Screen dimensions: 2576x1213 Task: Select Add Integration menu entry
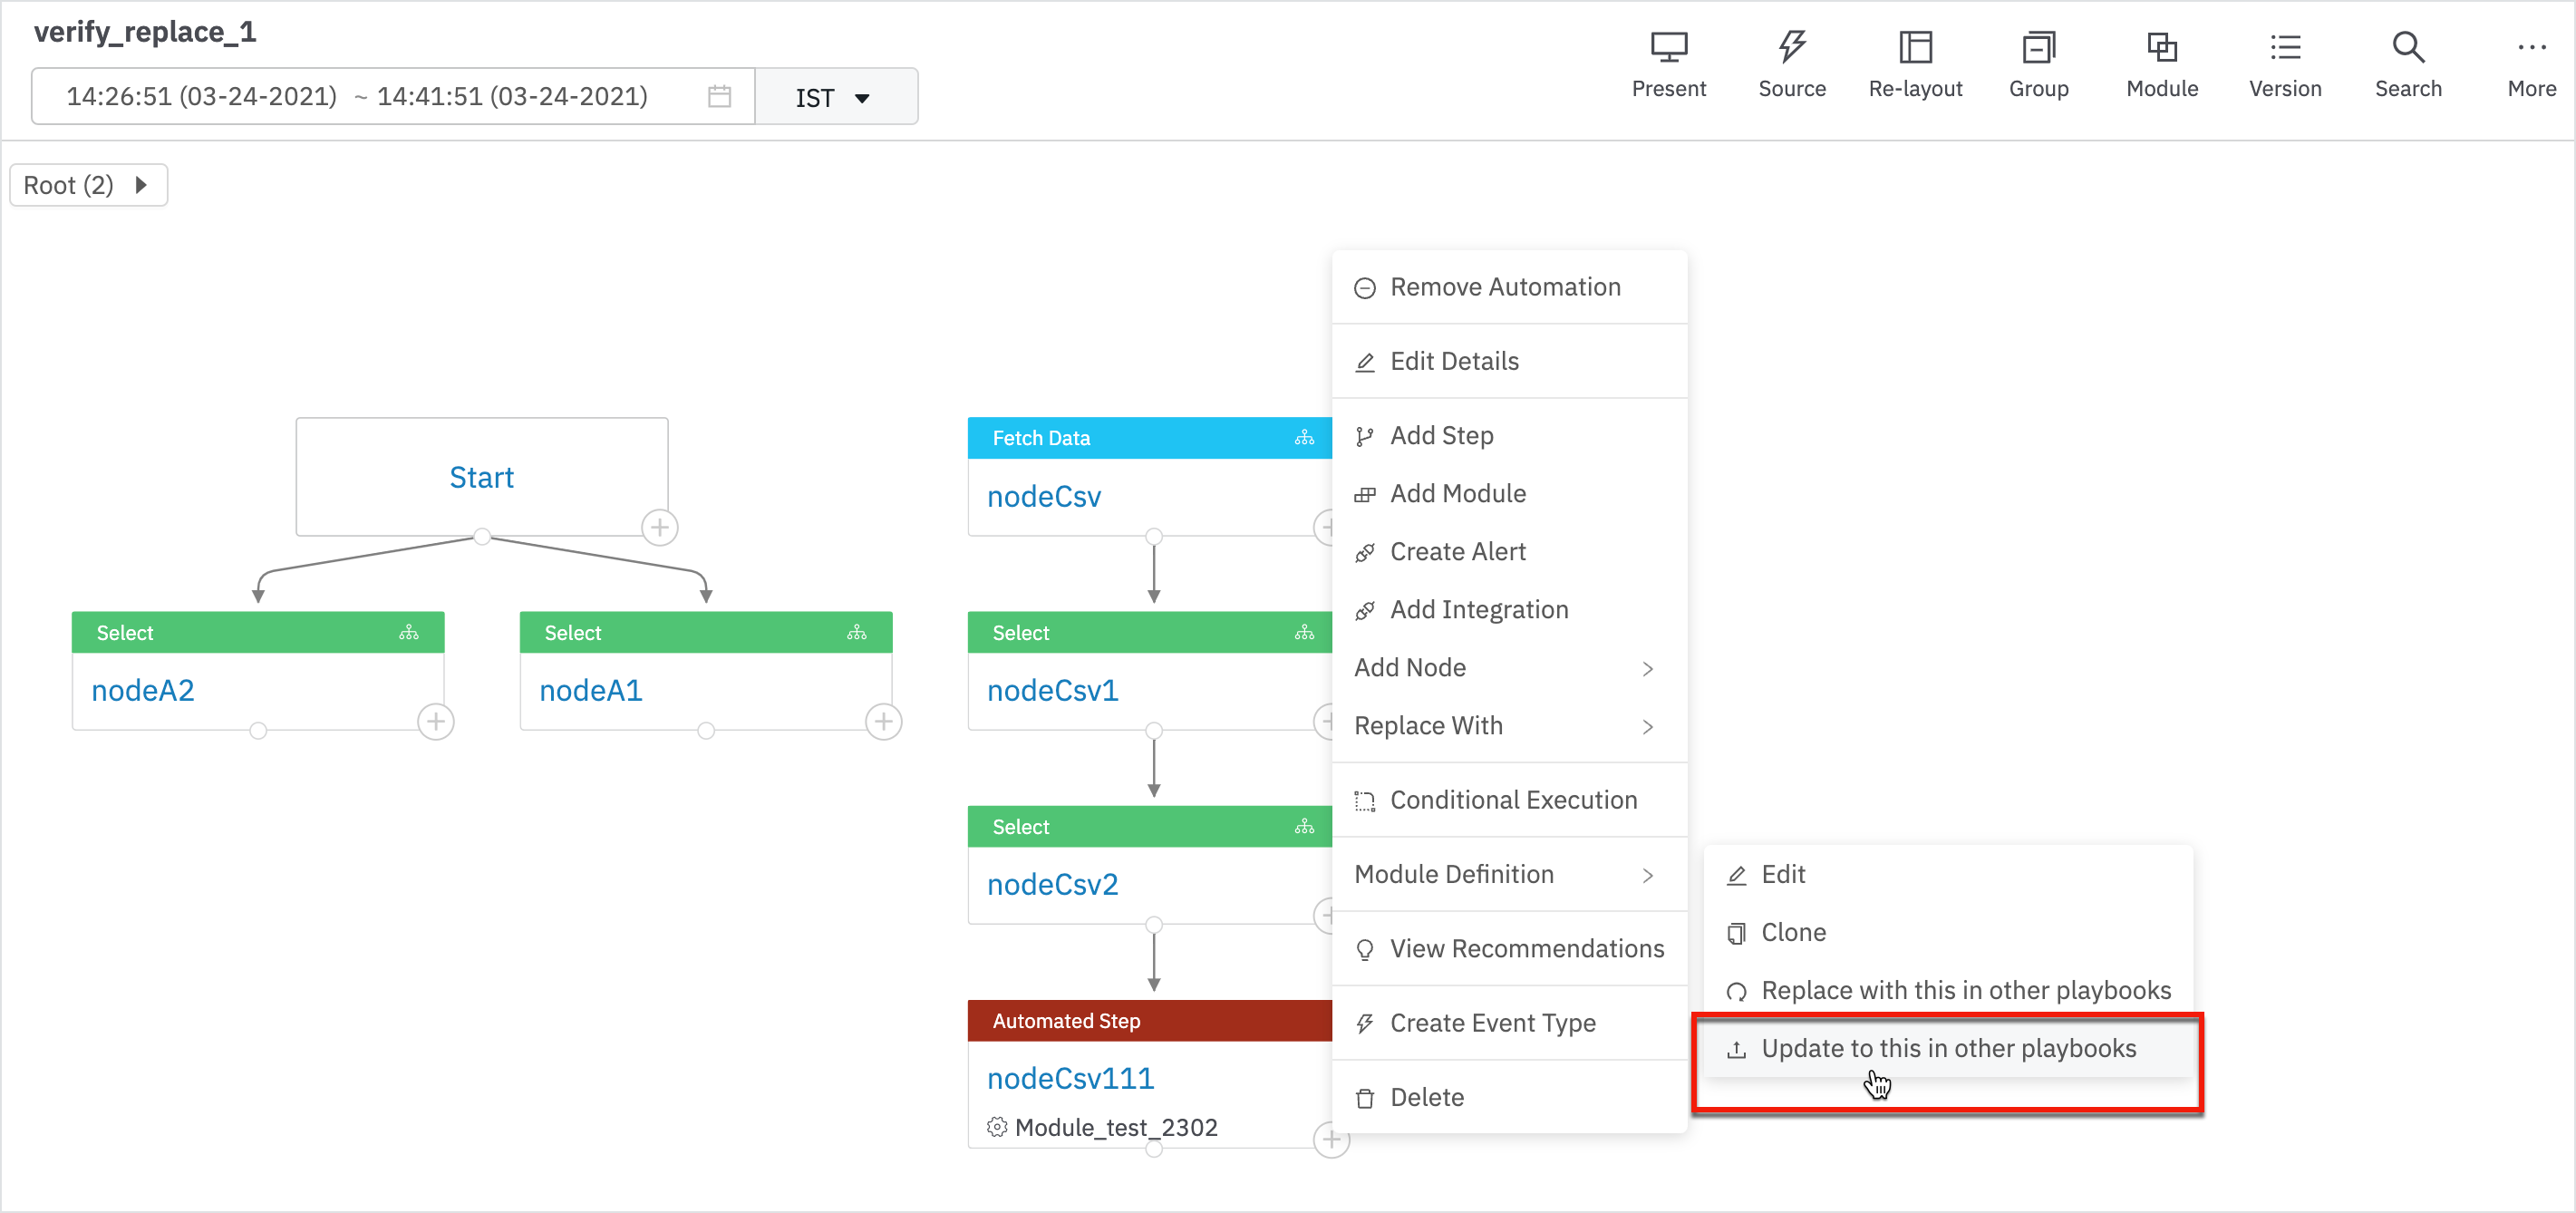point(1510,609)
